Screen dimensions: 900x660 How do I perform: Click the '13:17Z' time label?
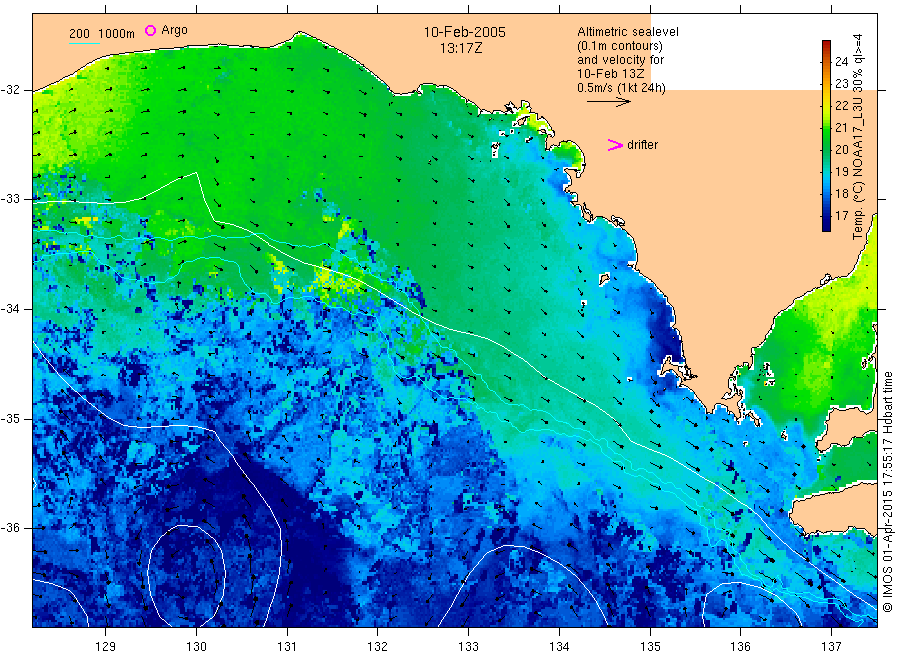click(461, 48)
